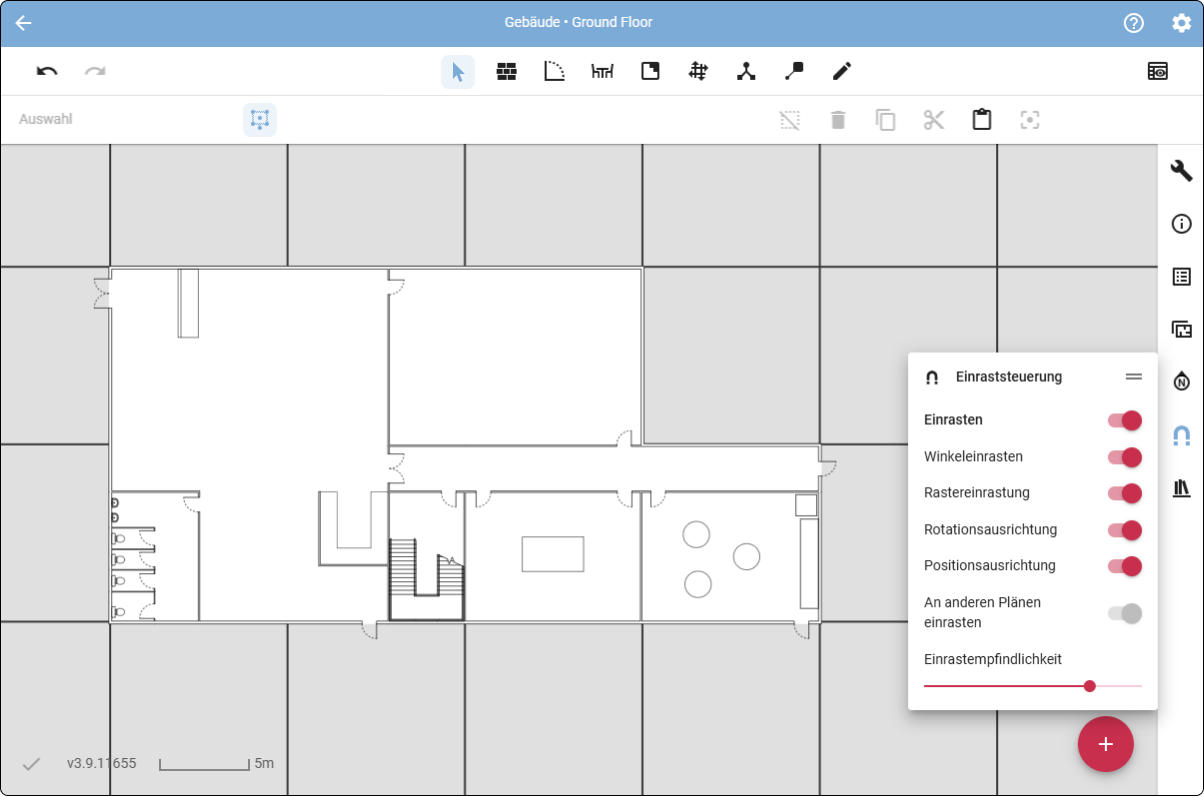Select the rectangular table in middle room
The width and height of the screenshot is (1204, 796).
coord(552,554)
